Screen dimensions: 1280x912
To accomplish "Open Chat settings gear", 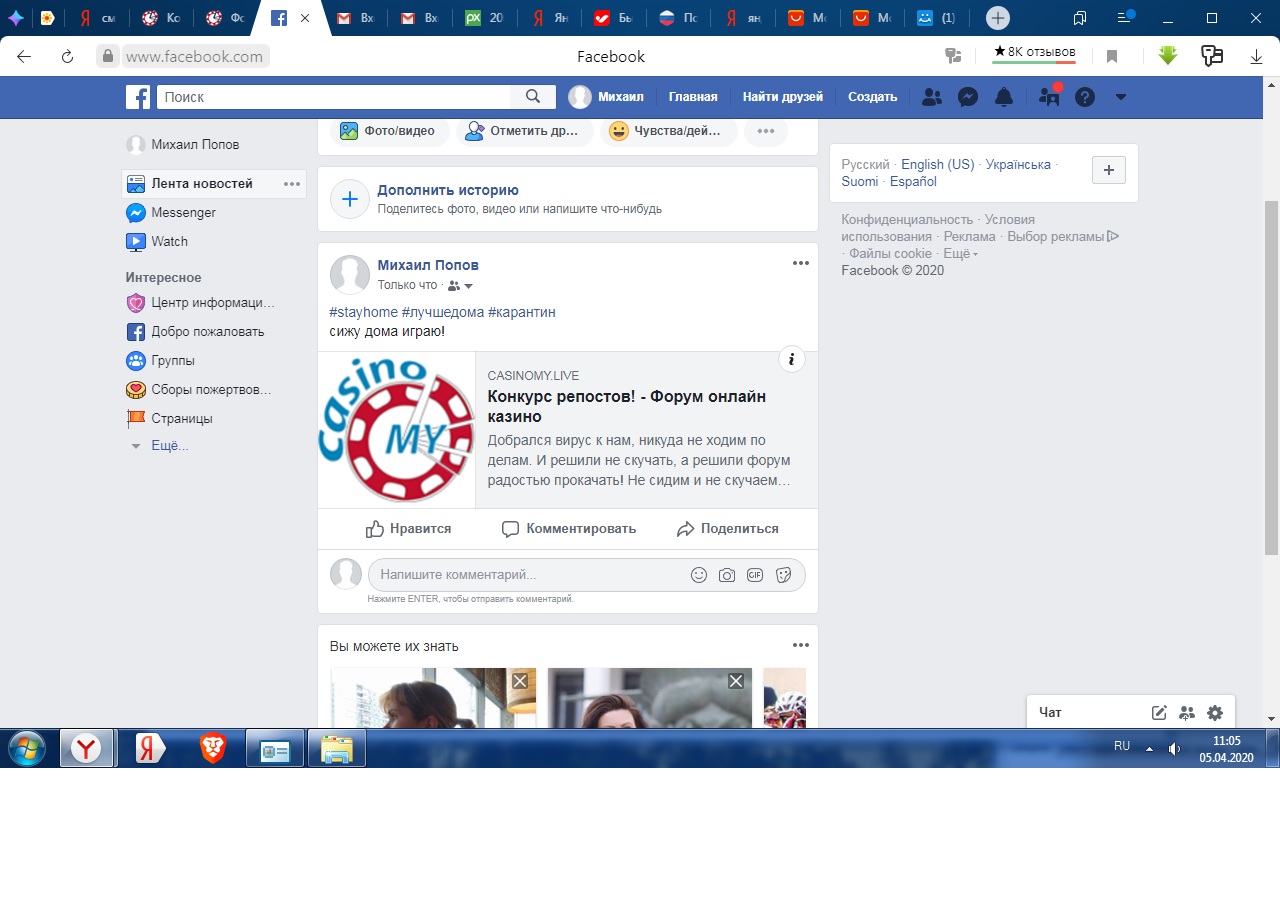I will click(x=1215, y=713).
